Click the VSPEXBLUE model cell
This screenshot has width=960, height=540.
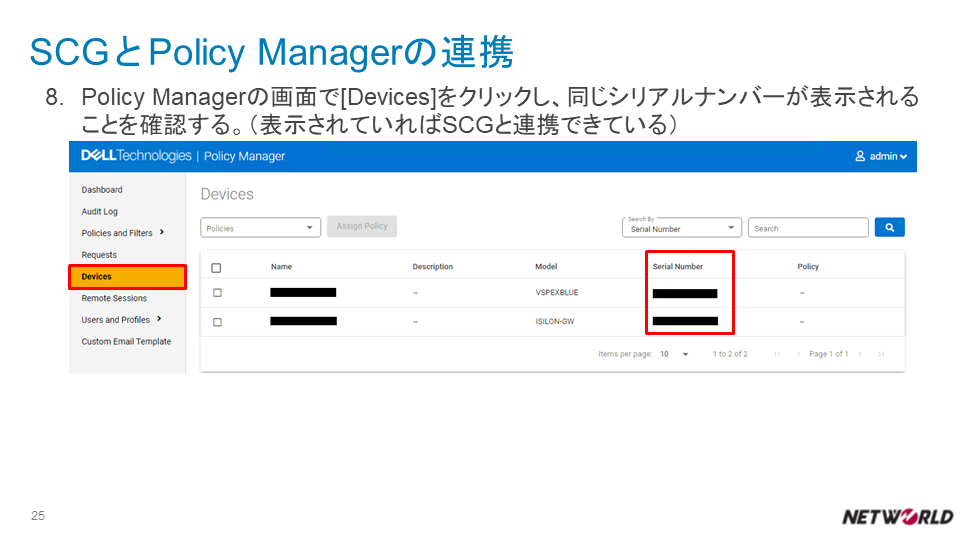557,293
